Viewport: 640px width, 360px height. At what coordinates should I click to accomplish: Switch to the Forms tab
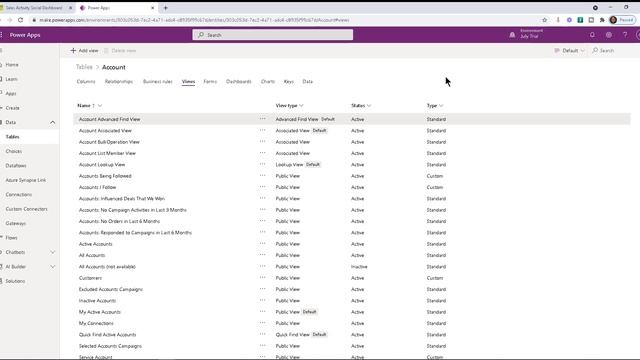210,82
